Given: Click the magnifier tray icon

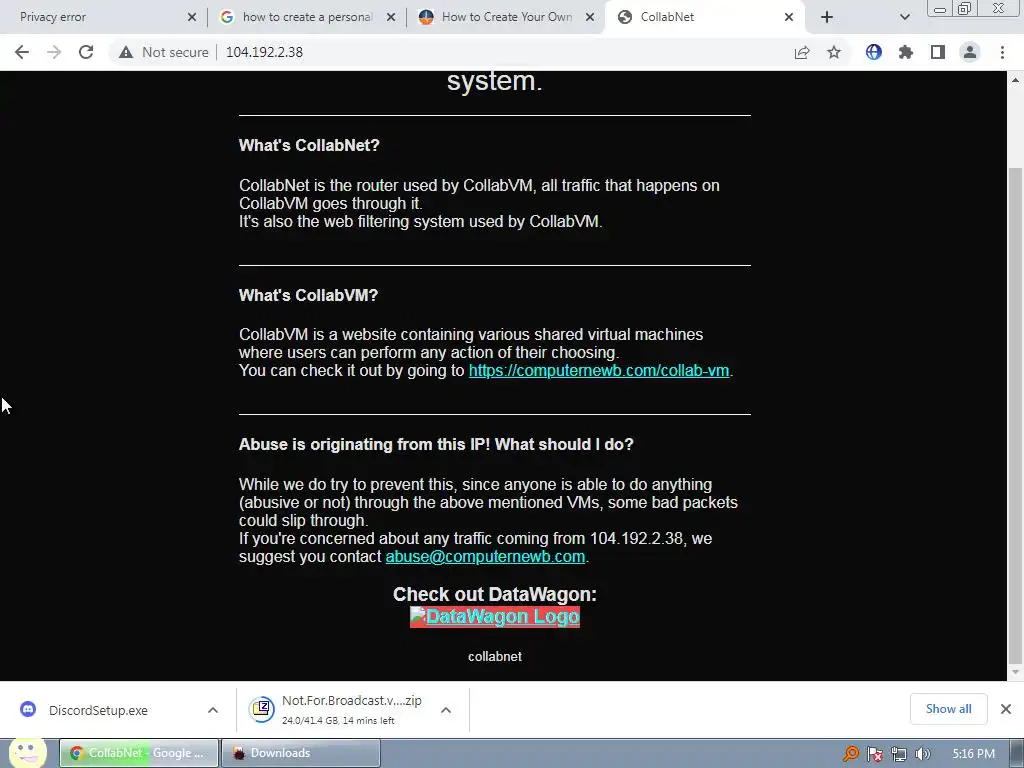Looking at the screenshot, I should (850, 754).
